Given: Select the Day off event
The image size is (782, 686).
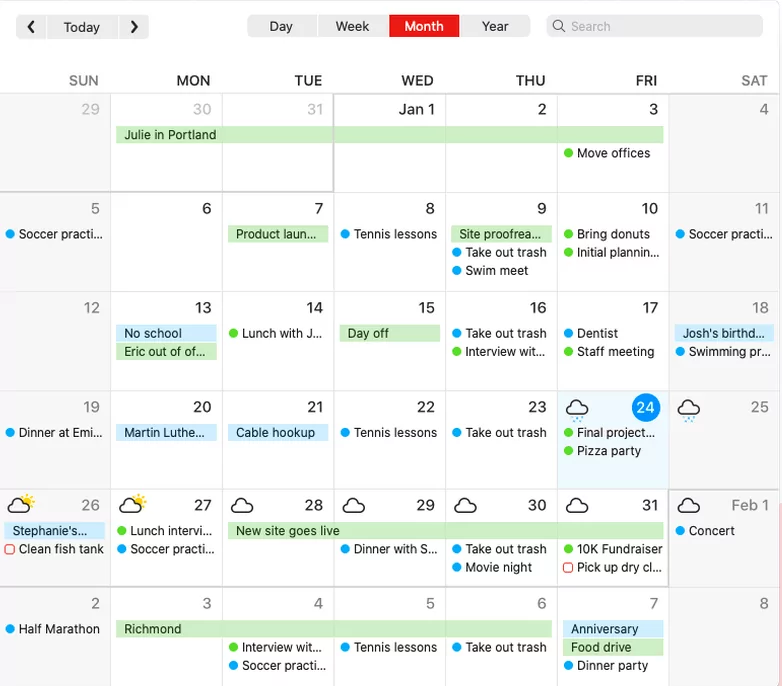Looking at the screenshot, I should pyautogui.click(x=390, y=333).
